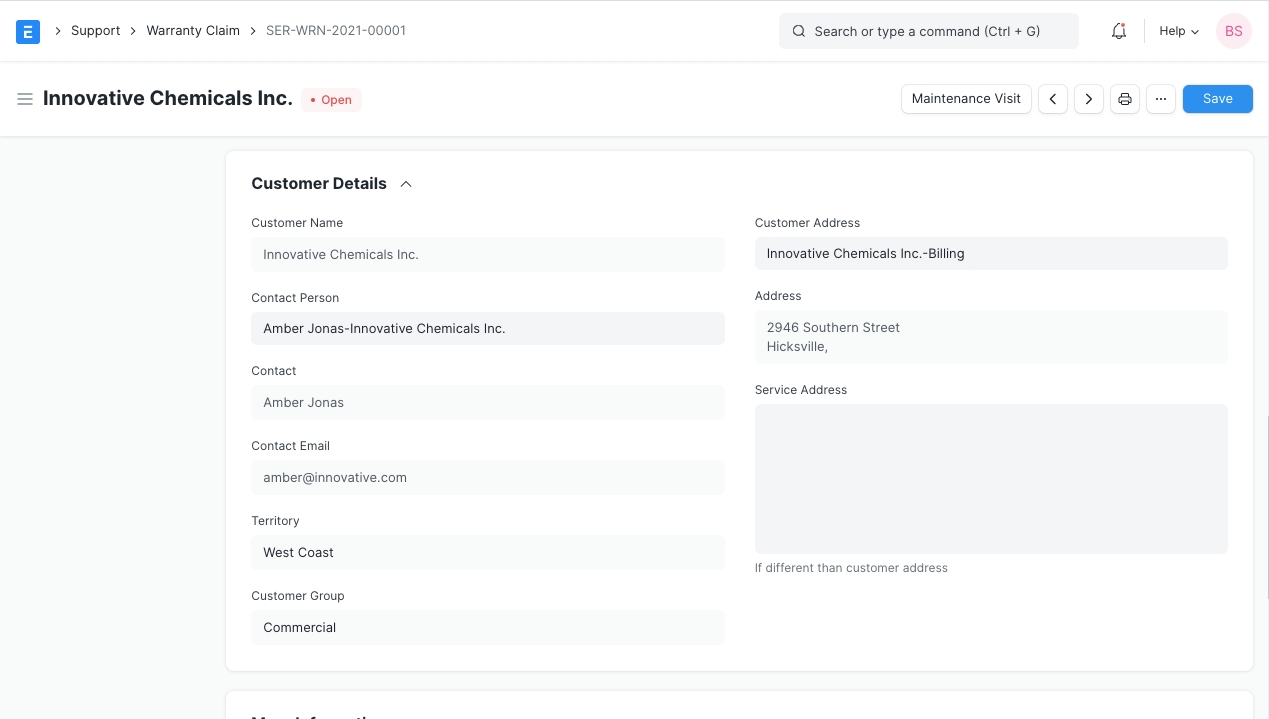
Task: Click into the Service Address text area
Action: pyautogui.click(x=990, y=478)
